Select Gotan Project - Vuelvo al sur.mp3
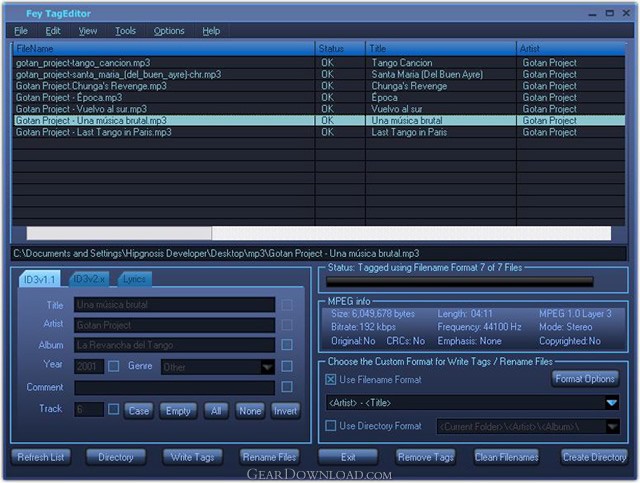Viewport: 640px width, 483px height. 318,109
